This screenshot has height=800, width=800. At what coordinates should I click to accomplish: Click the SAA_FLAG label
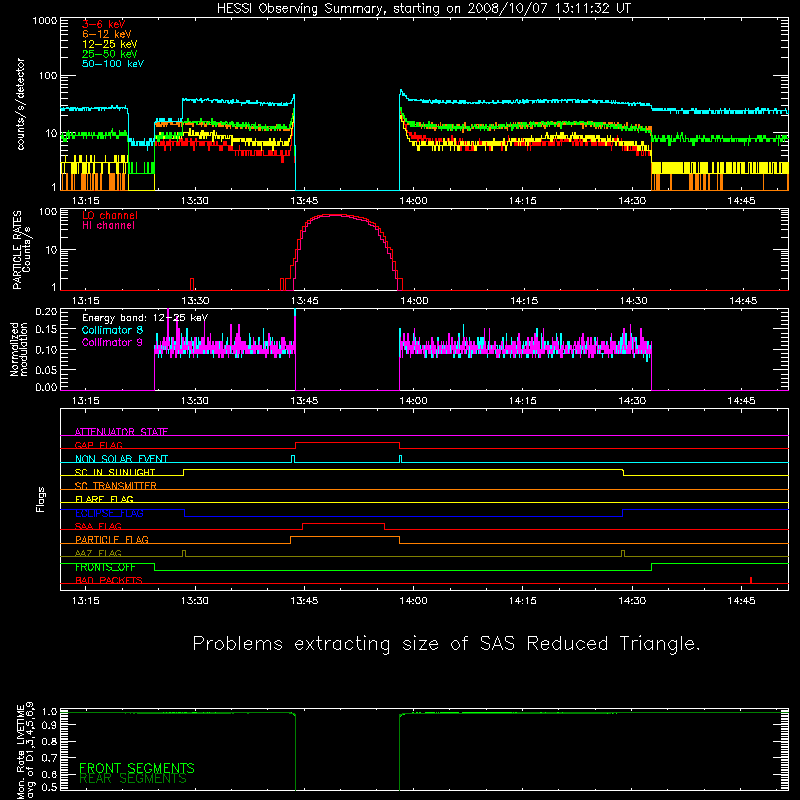click(x=98, y=526)
